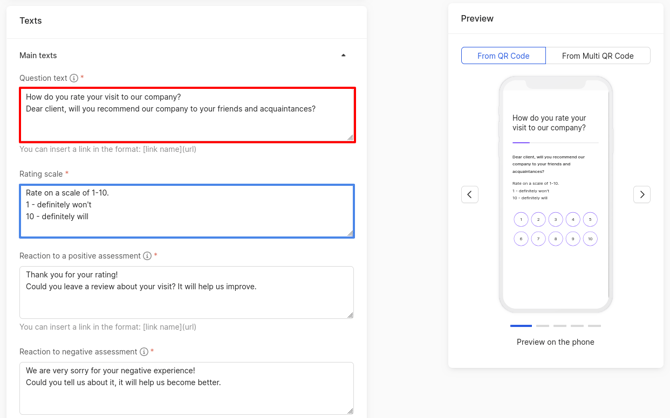This screenshot has height=418, width=670.
Task: Focus the Rating scale text area
Action: 187,210
